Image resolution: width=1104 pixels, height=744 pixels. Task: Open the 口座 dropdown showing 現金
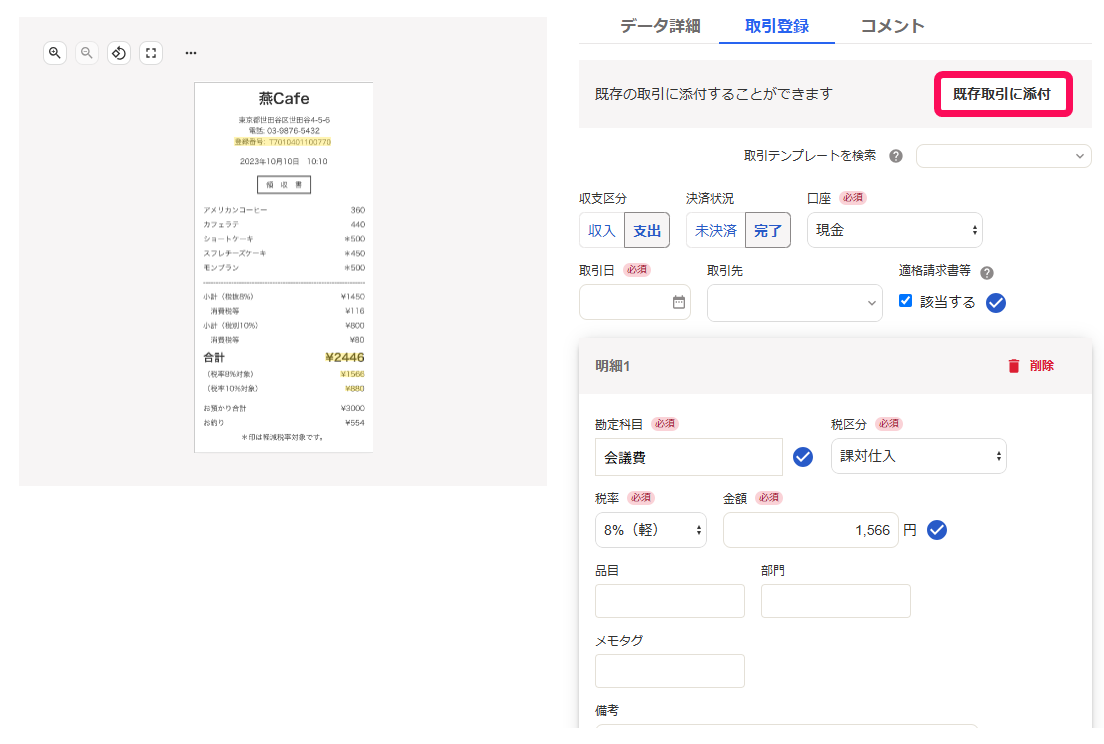894,230
